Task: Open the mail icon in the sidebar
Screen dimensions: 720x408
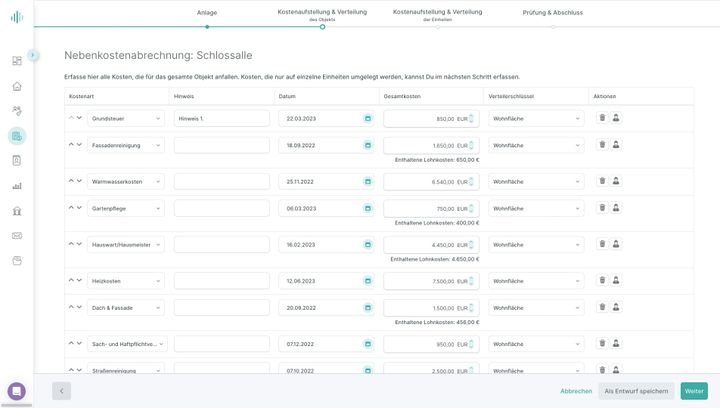Action: (17, 236)
